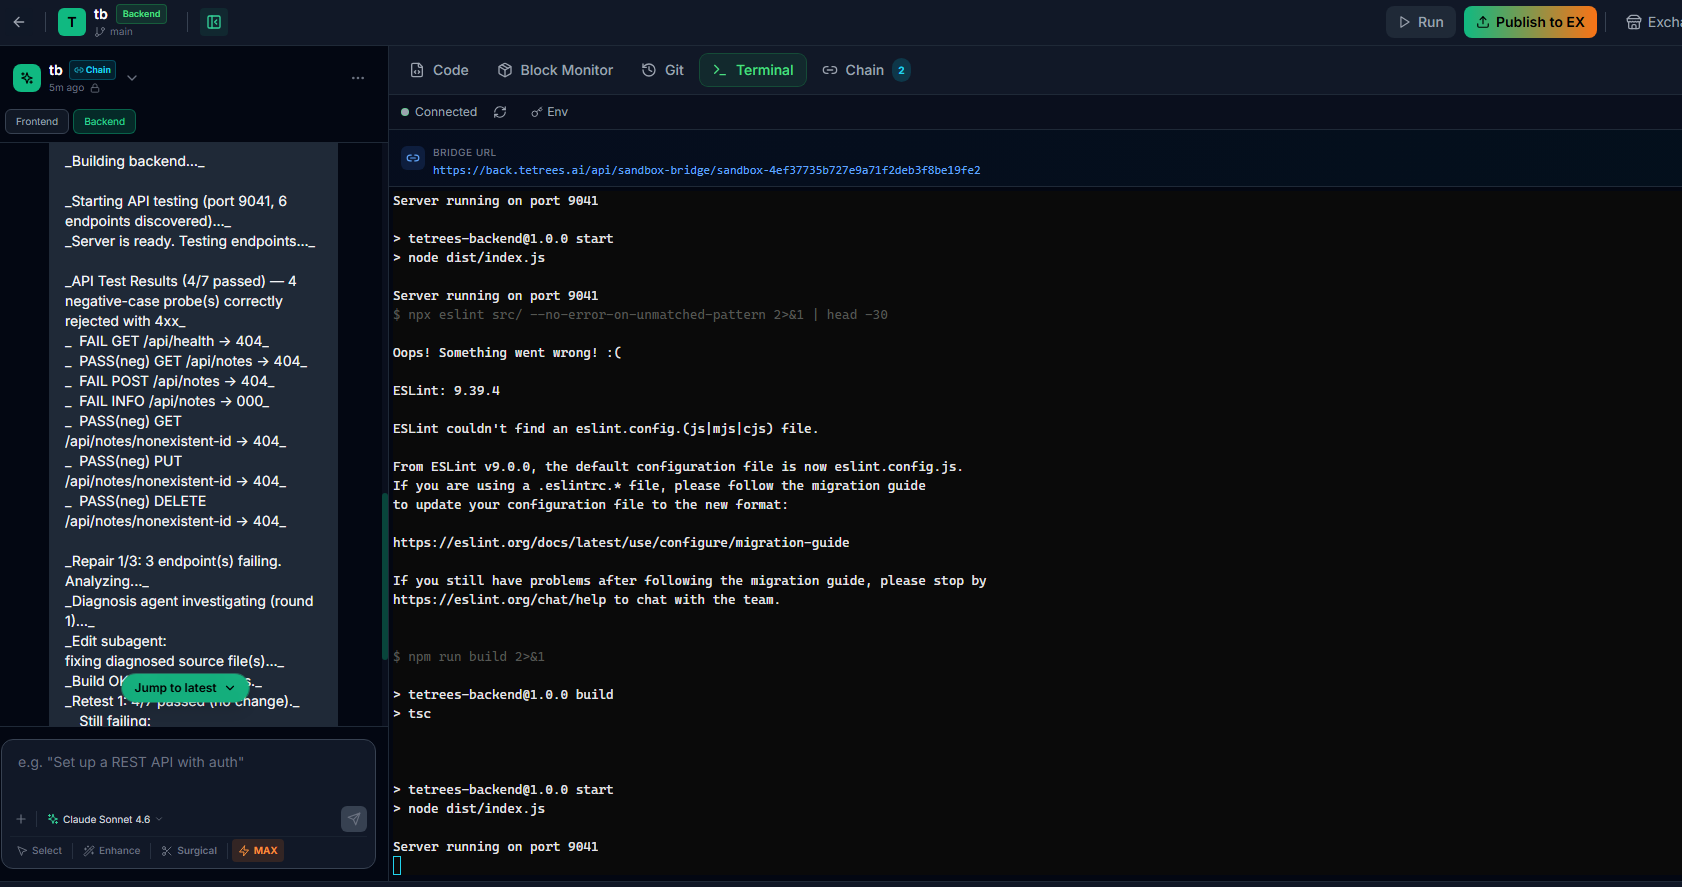
Task: Open the Git tab
Action: point(663,70)
